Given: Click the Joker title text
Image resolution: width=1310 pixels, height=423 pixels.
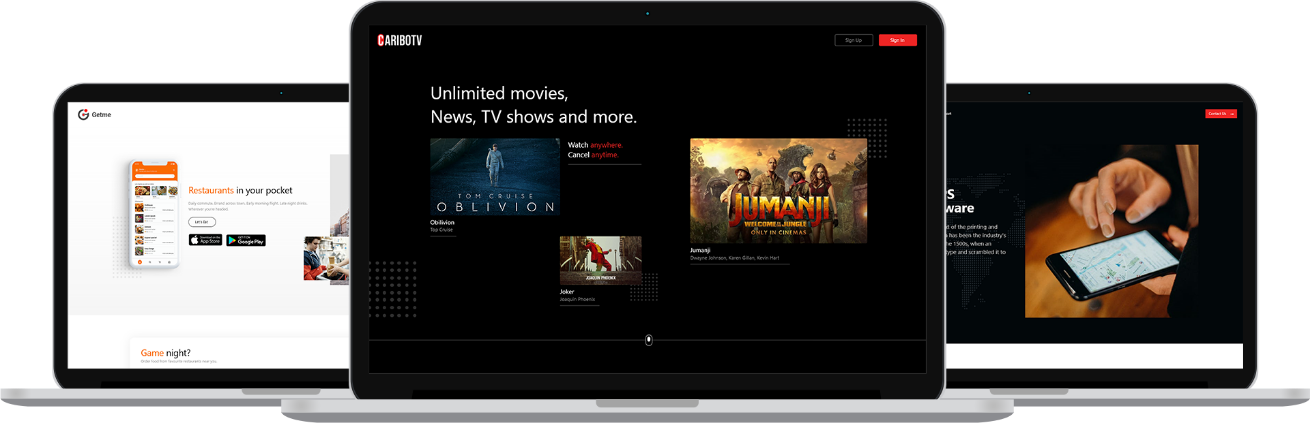Looking at the screenshot, I should pyautogui.click(x=567, y=292).
